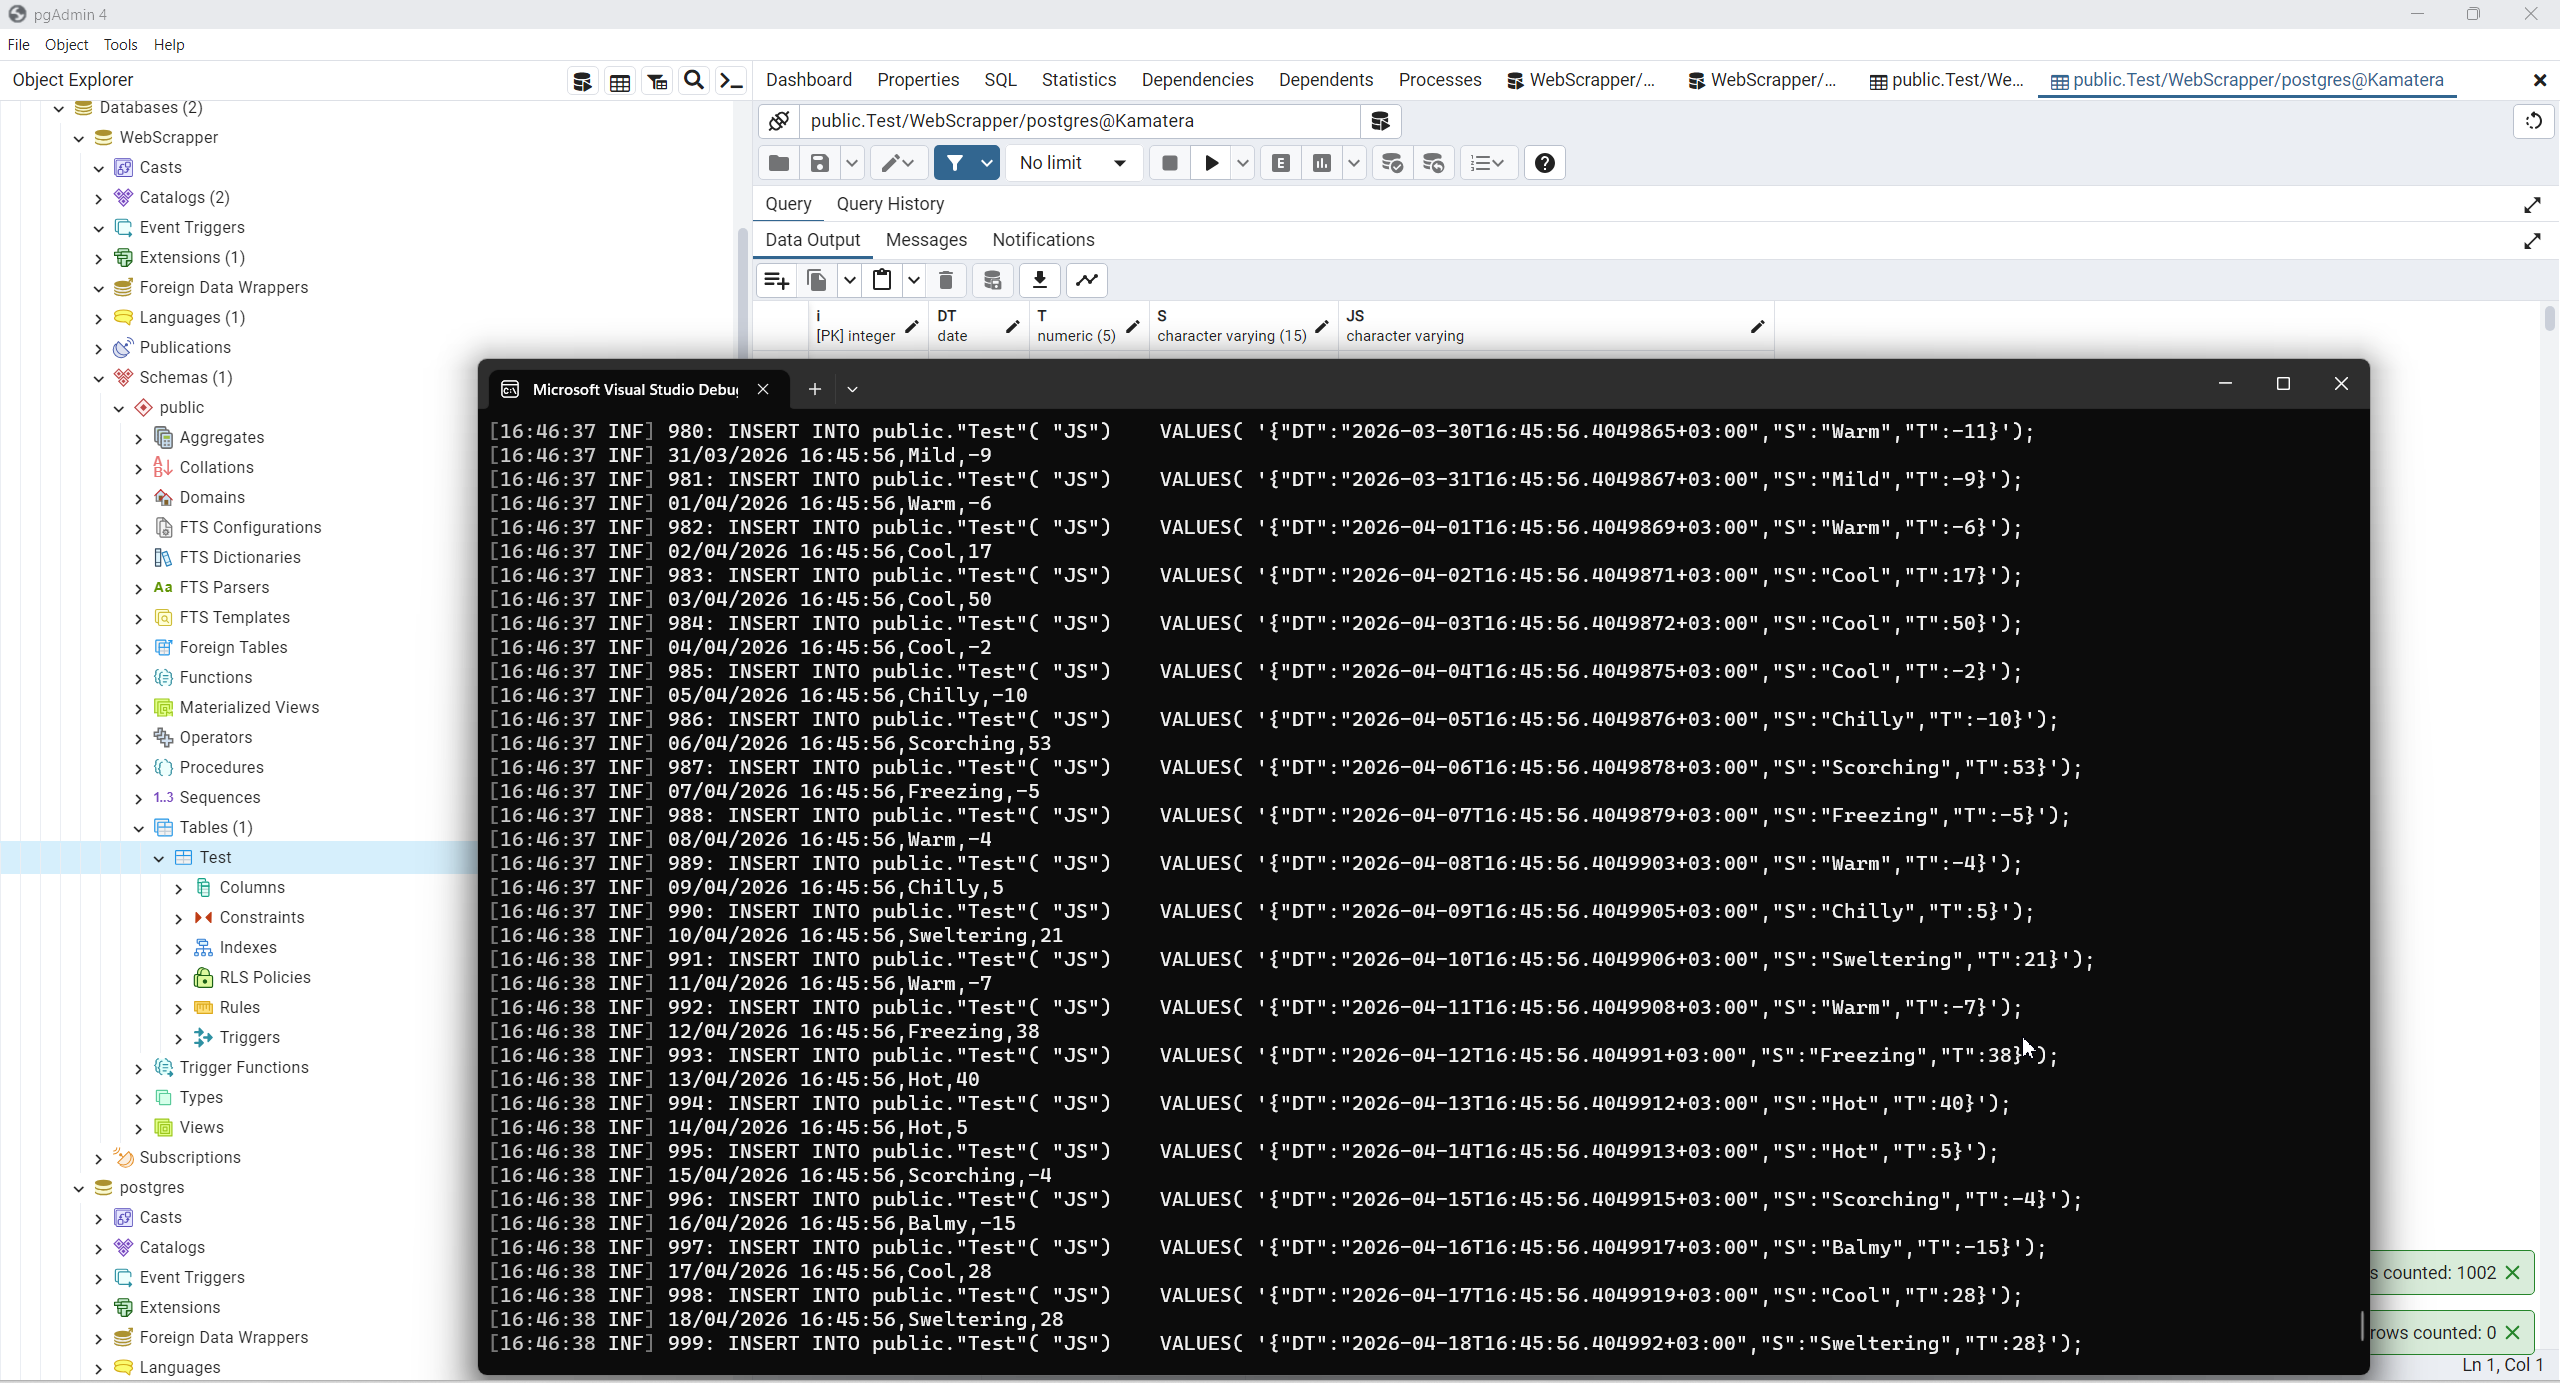
Task: Launch the PSQL Tool terminal icon
Action: point(731,81)
